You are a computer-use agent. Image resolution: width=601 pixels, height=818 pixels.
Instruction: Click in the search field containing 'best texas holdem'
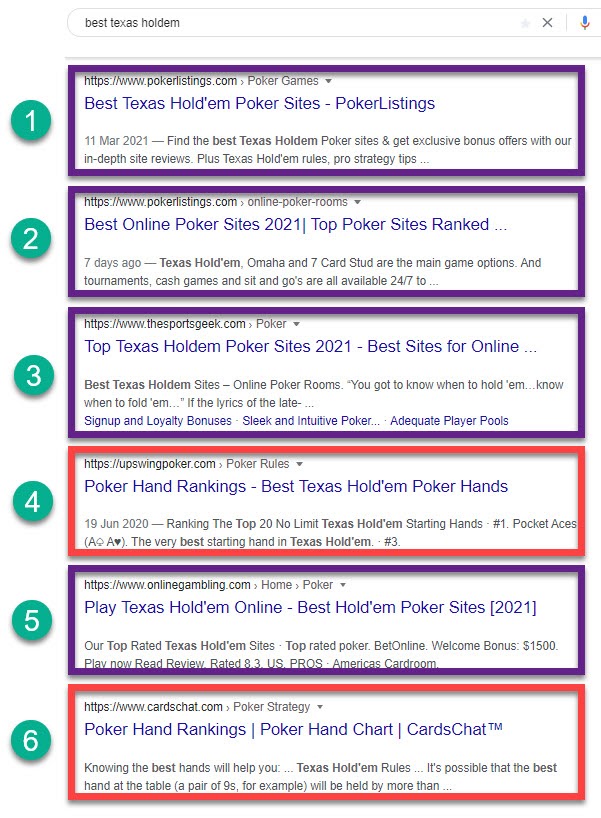[x=290, y=23]
